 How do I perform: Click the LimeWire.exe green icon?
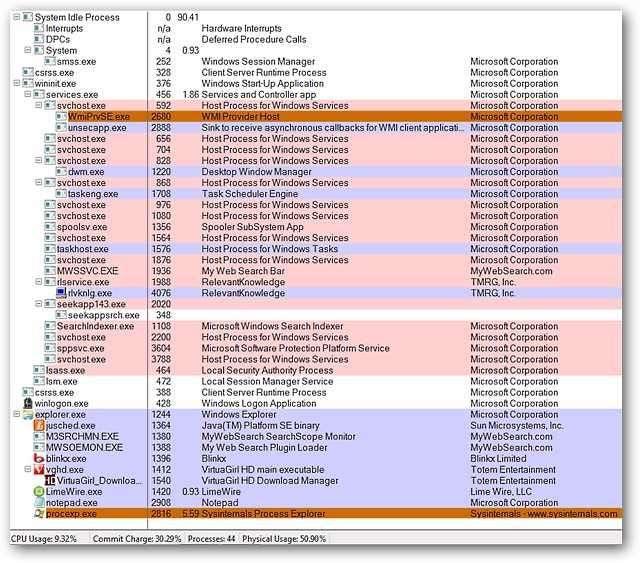point(39,492)
